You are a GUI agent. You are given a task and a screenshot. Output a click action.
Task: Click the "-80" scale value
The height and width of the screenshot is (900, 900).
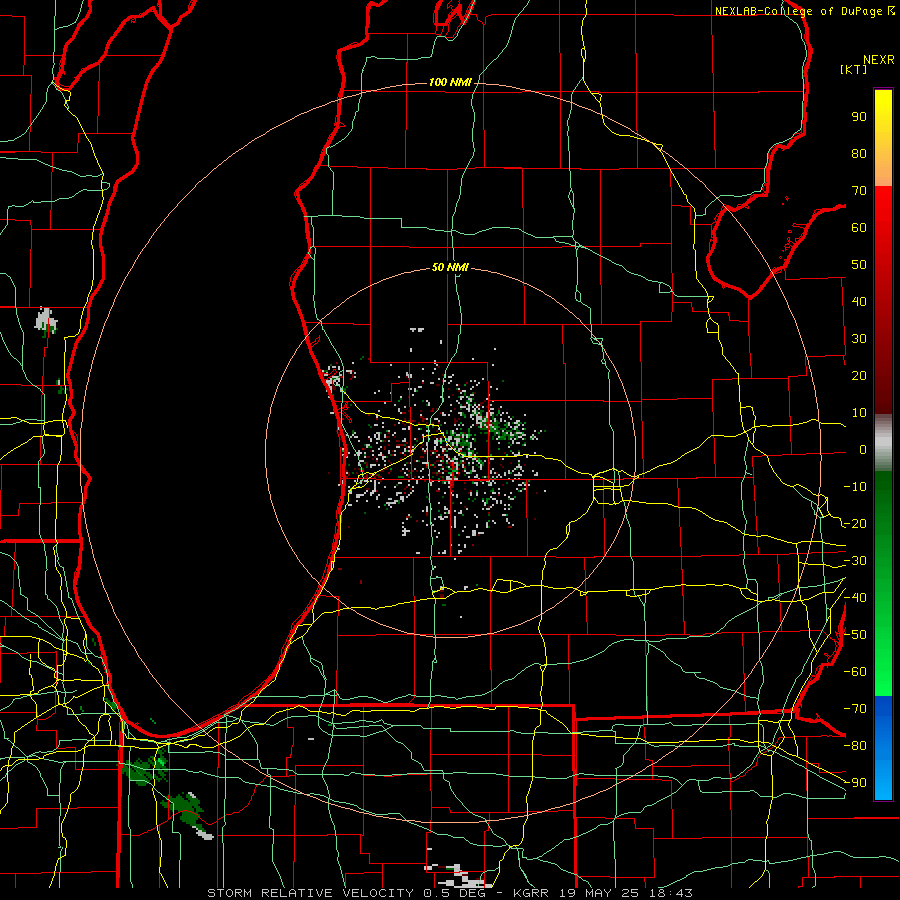[x=855, y=746]
